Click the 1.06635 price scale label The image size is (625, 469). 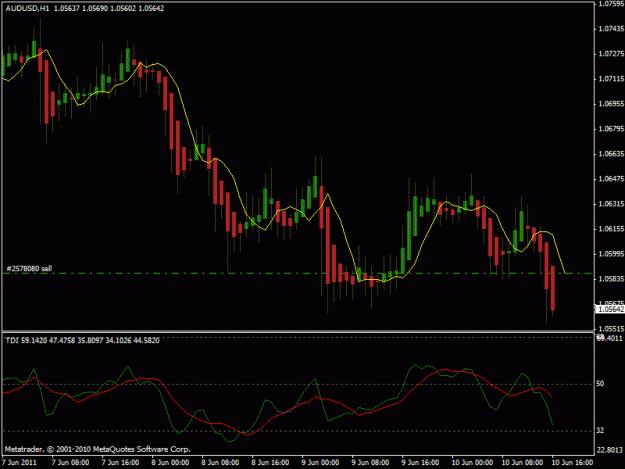coord(611,154)
